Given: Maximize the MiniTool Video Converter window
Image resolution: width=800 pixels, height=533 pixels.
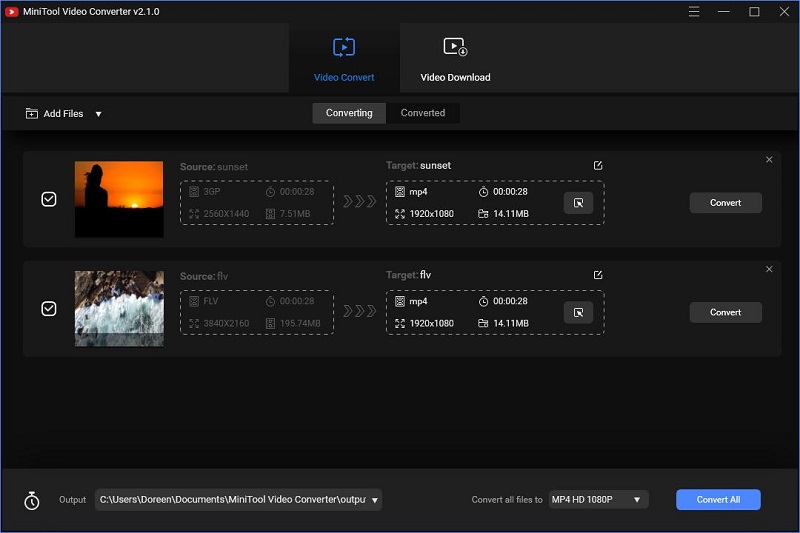Looking at the screenshot, I should point(754,11).
